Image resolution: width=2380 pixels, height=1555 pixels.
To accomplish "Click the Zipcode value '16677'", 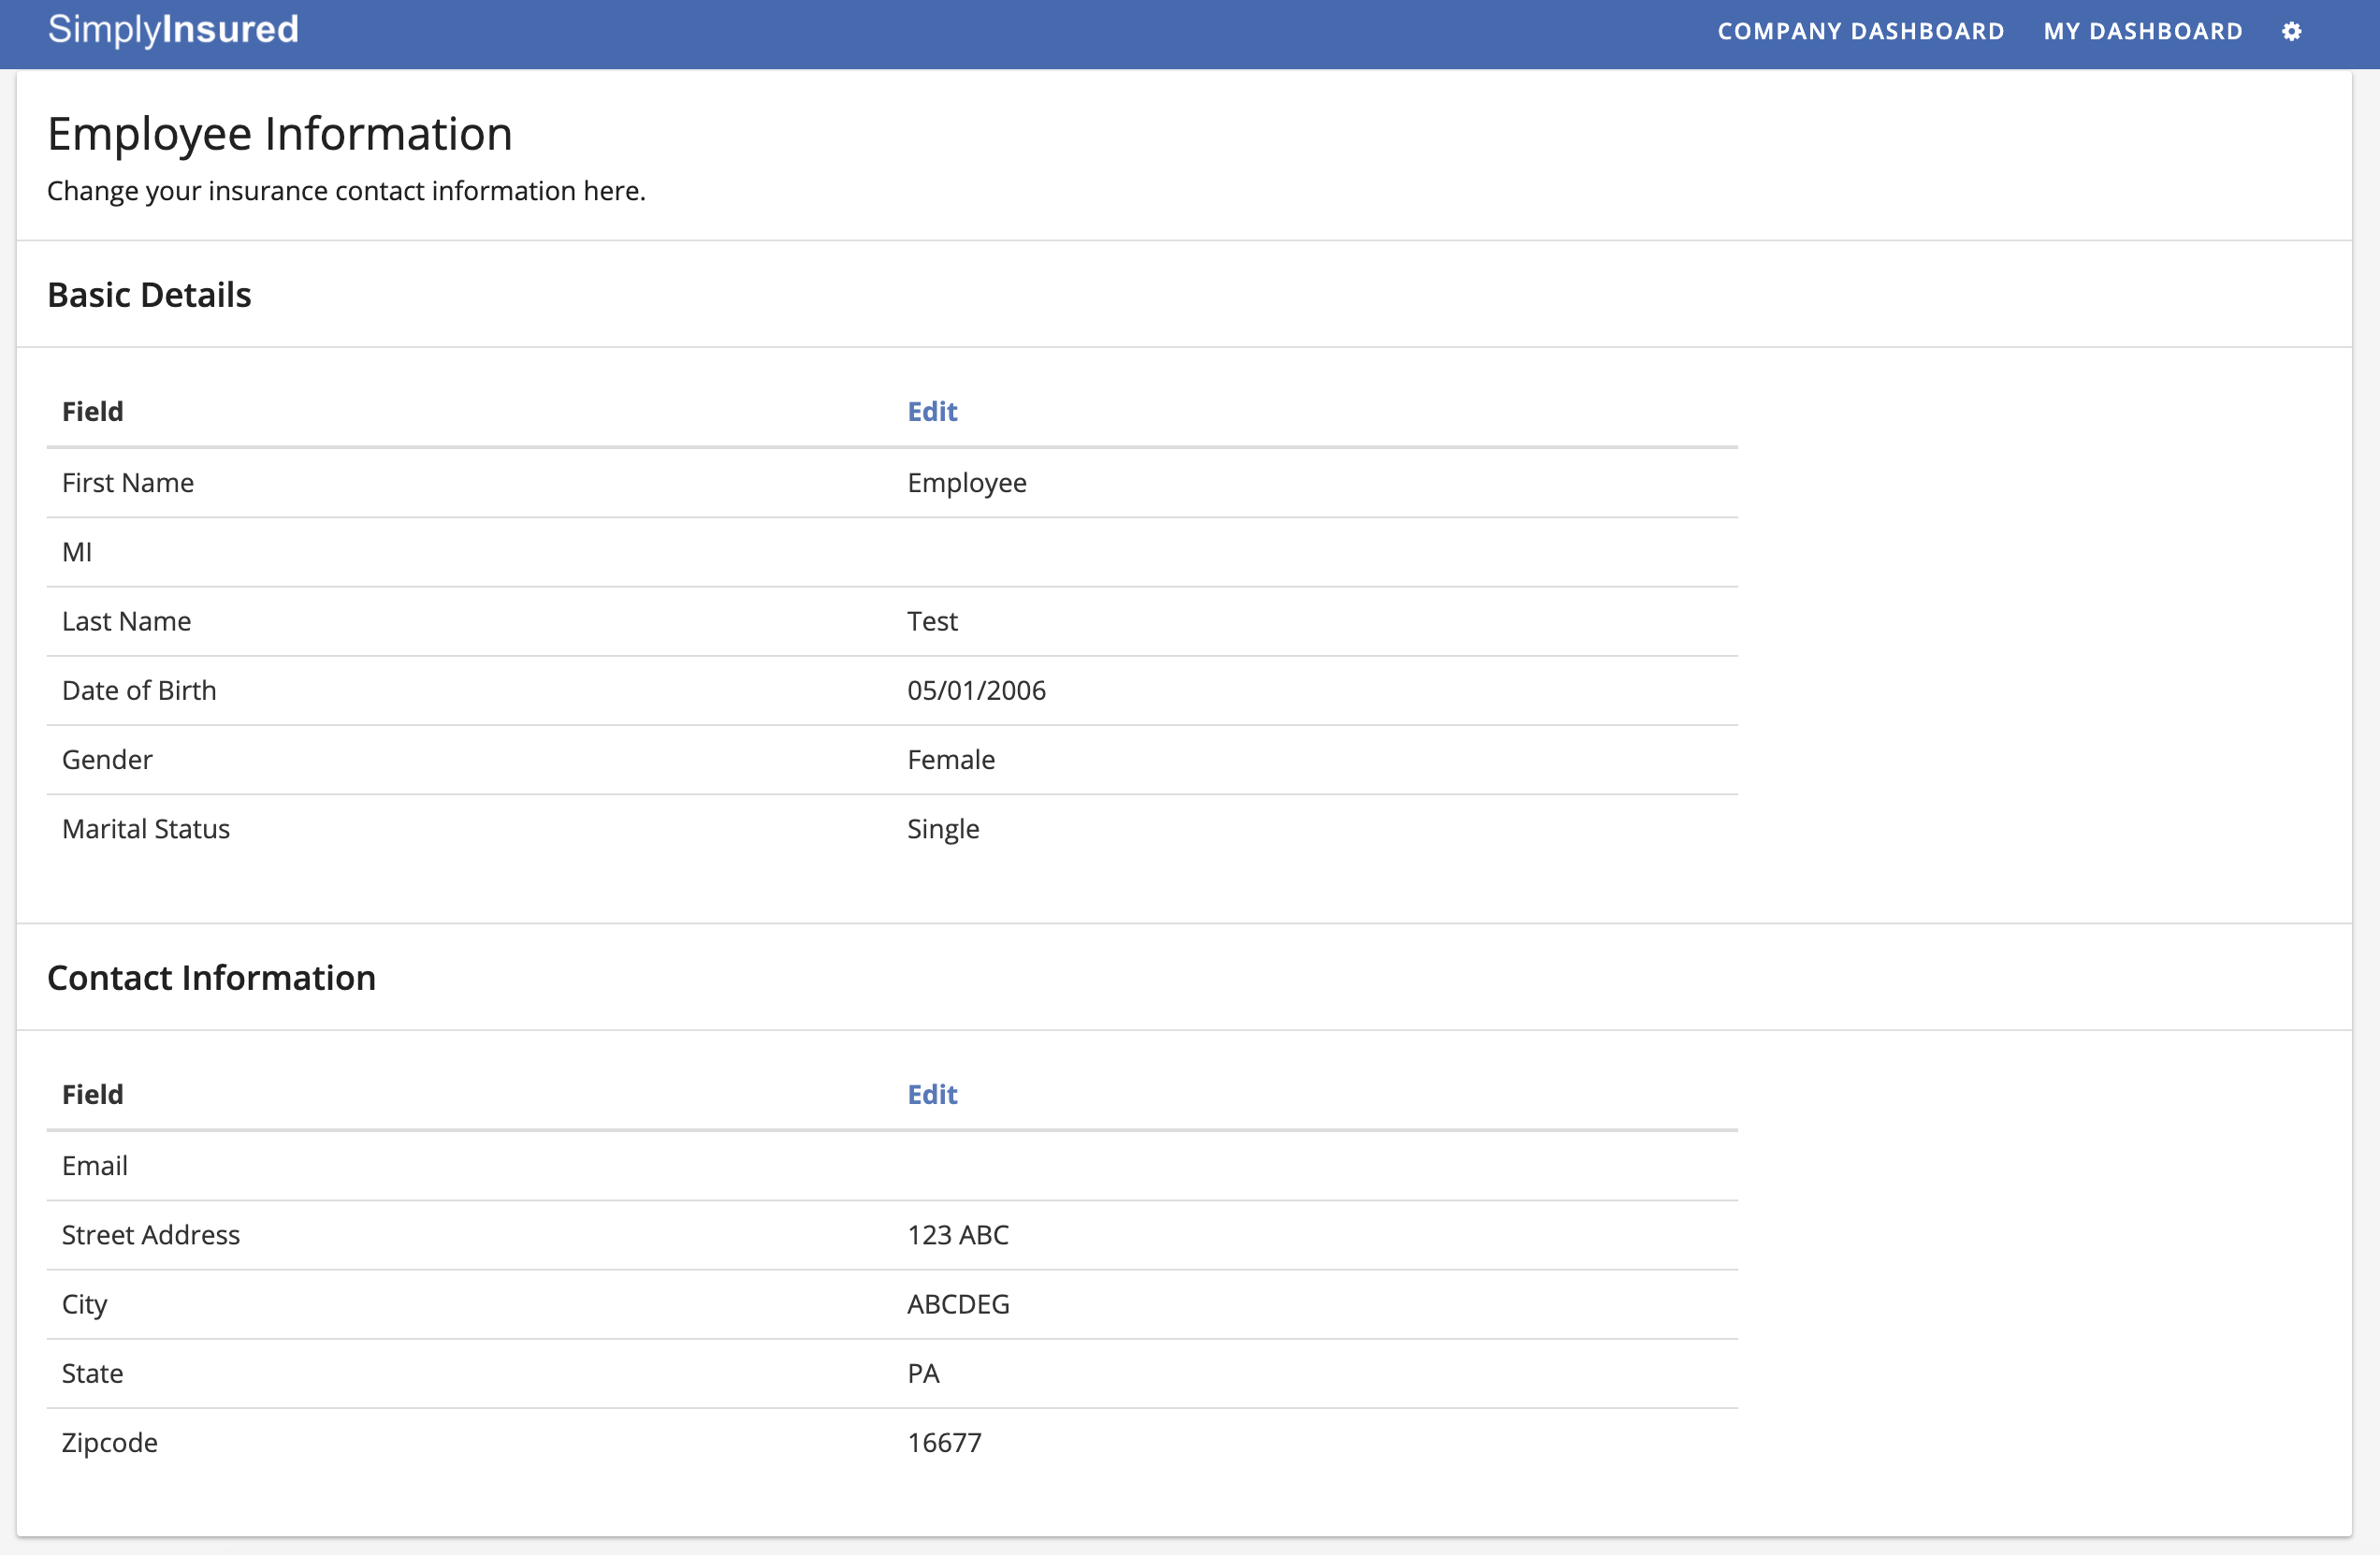I will click(944, 1442).
